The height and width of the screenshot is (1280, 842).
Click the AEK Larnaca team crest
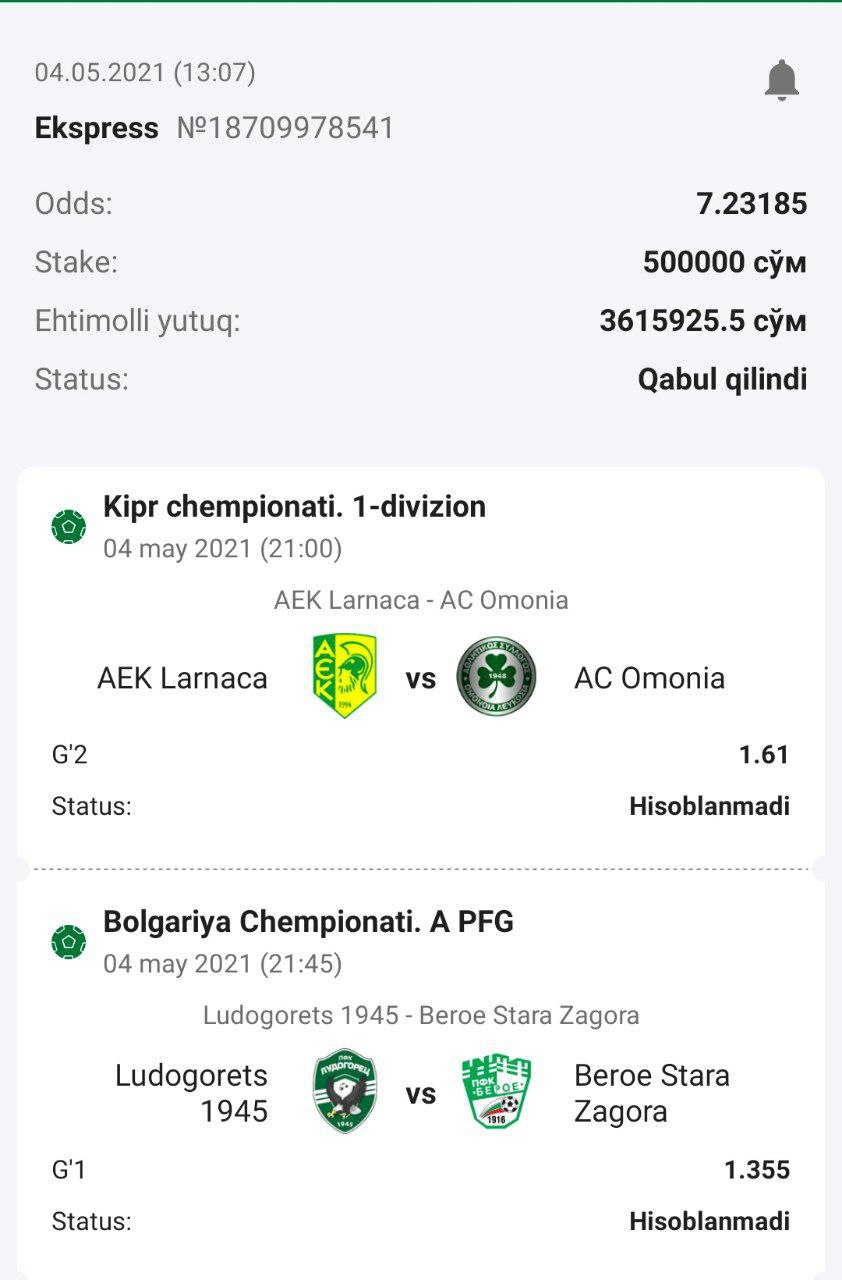(344, 677)
